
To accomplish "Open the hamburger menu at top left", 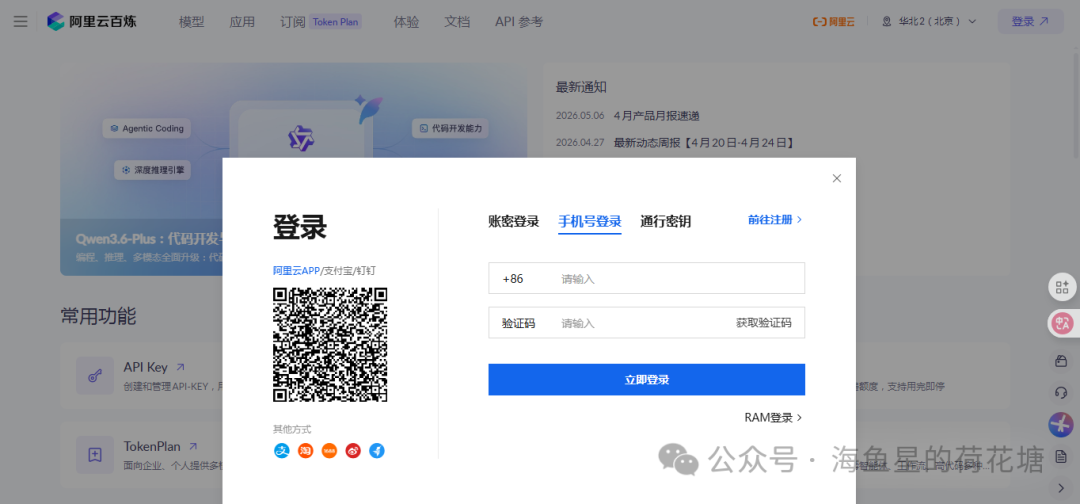I will point(21,21).
